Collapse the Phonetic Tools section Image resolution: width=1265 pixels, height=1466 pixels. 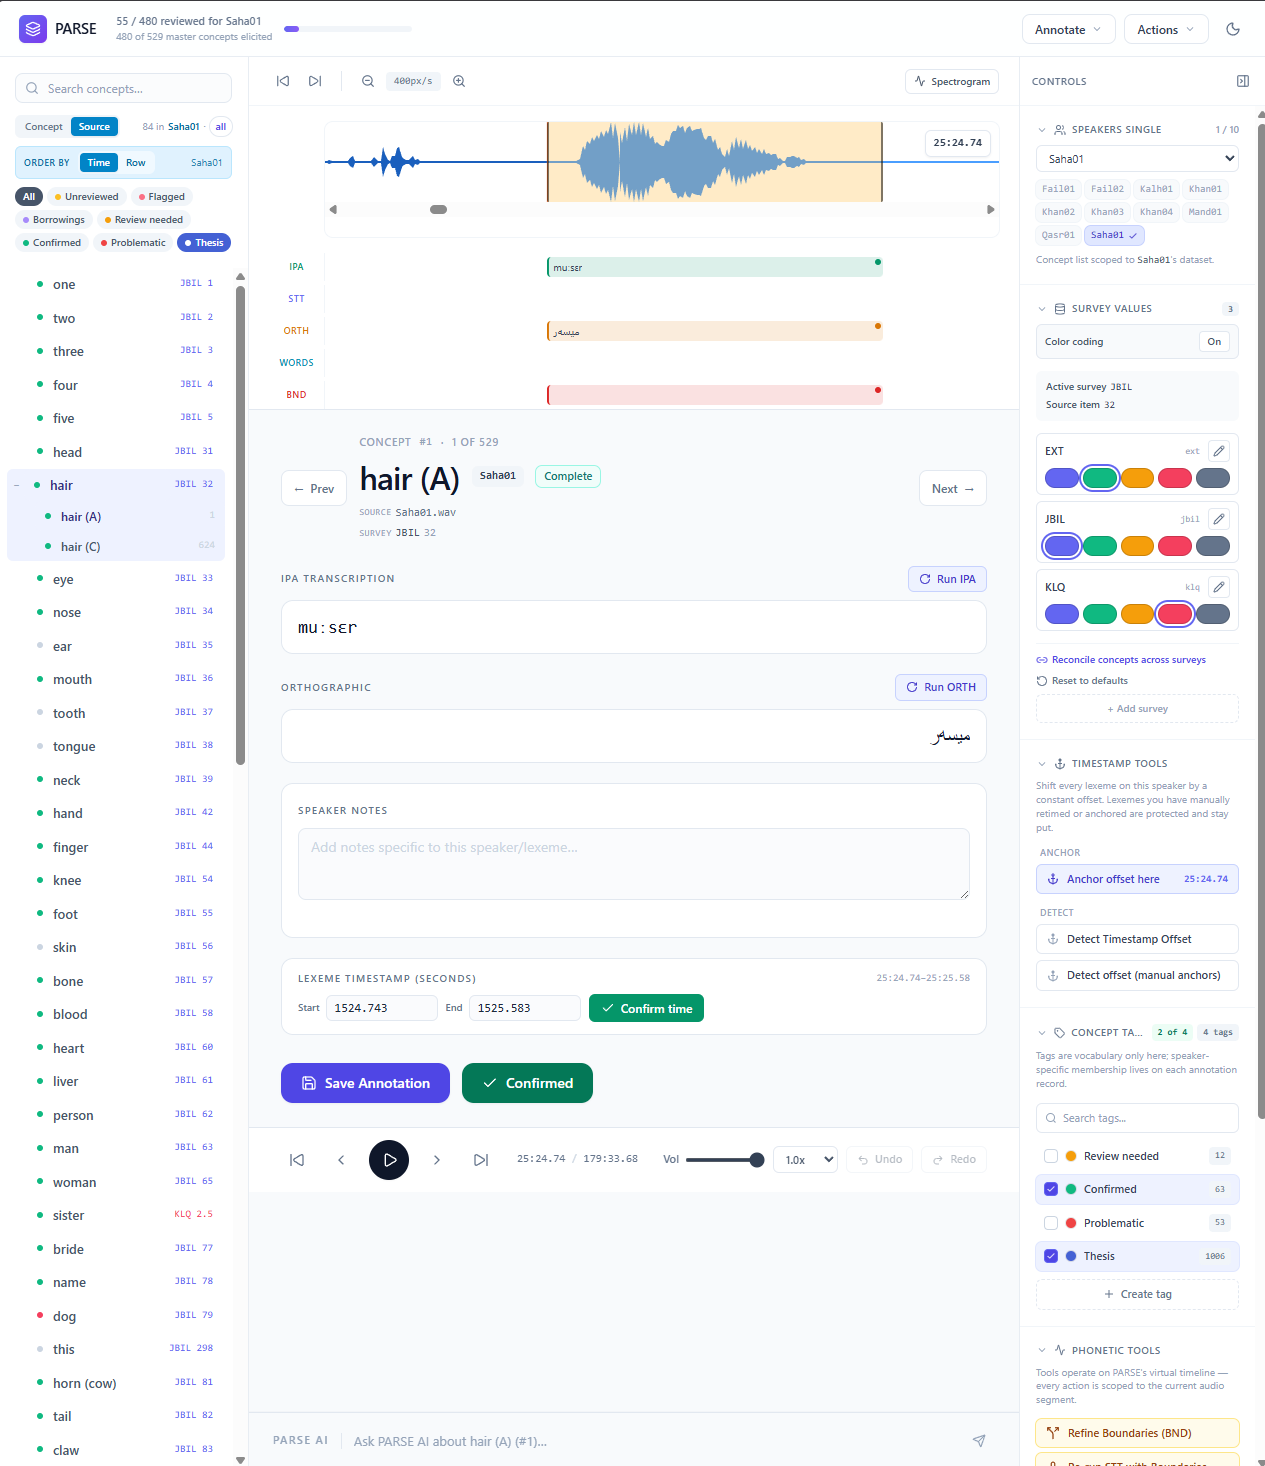pyautogui.click(x=1042, y=1350)
